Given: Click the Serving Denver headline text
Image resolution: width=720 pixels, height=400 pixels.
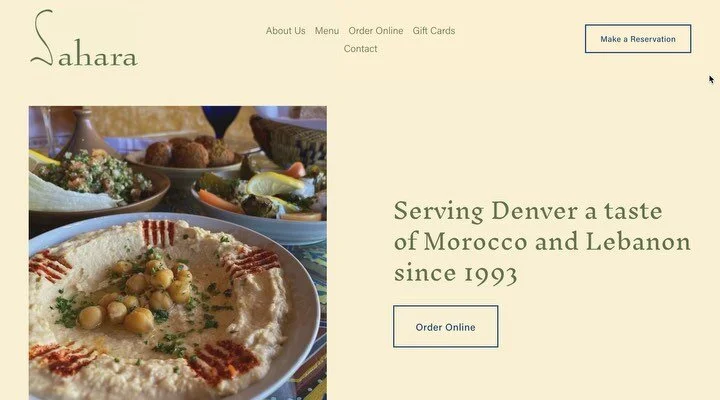Looking at the screenshot, I should pos(542,242).
